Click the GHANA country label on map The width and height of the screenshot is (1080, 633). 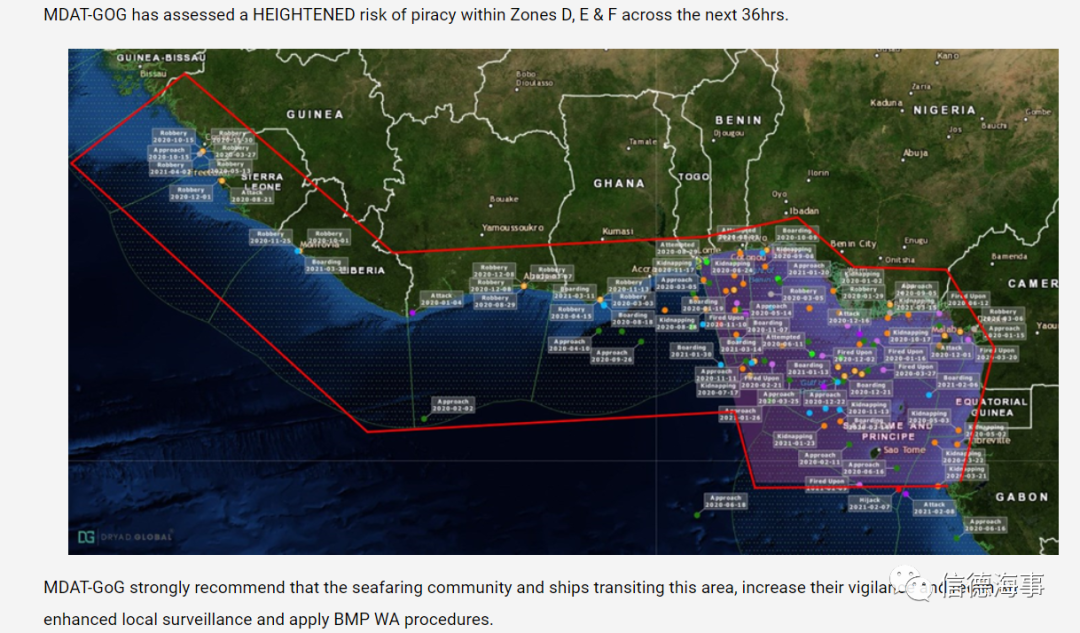tap(619, 184)
